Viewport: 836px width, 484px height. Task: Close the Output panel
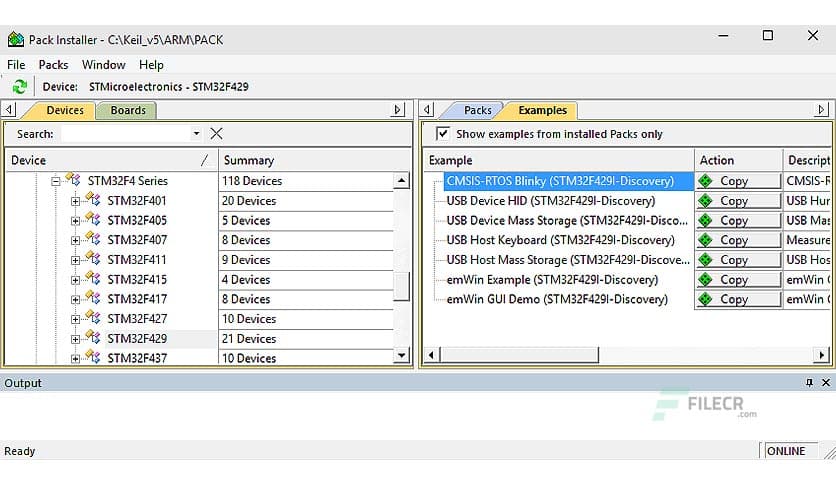tap(825, 383)
